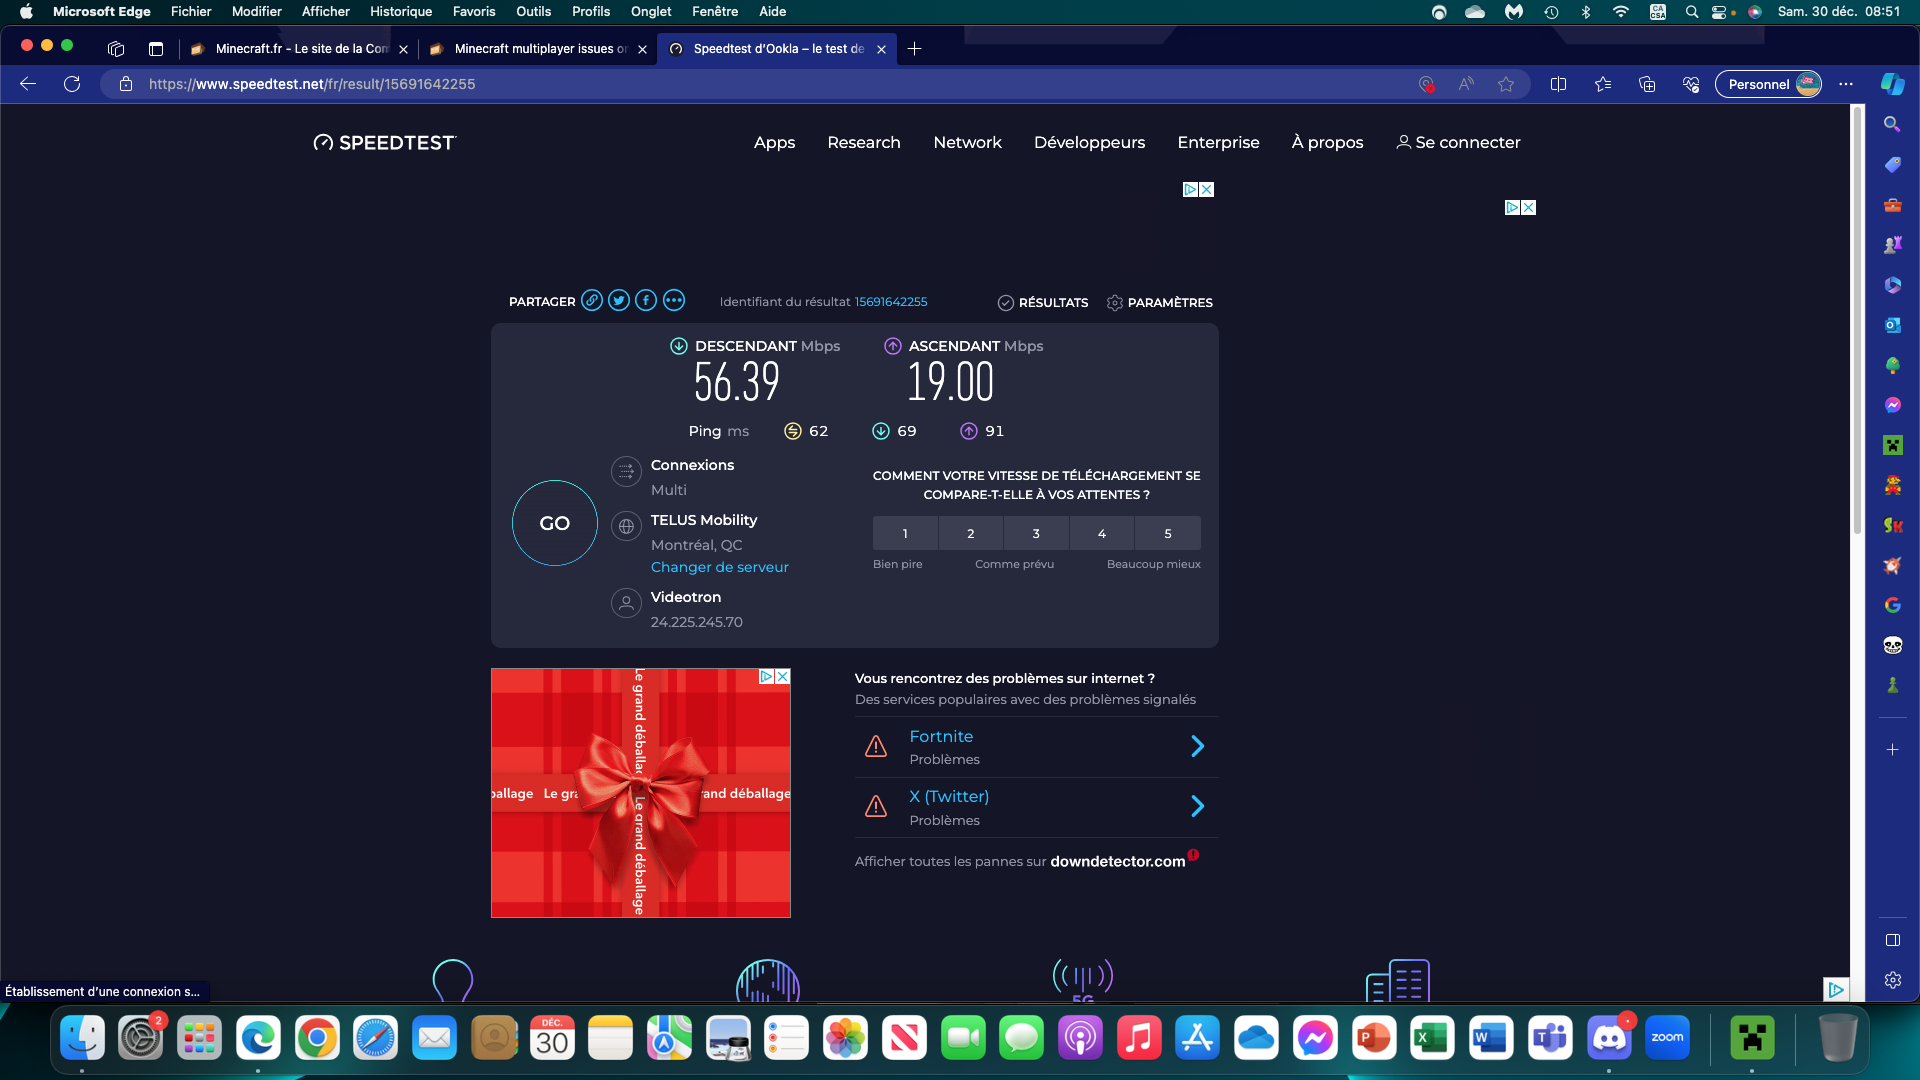Open the RÉSULTATS section

(x=1043, y=302)
